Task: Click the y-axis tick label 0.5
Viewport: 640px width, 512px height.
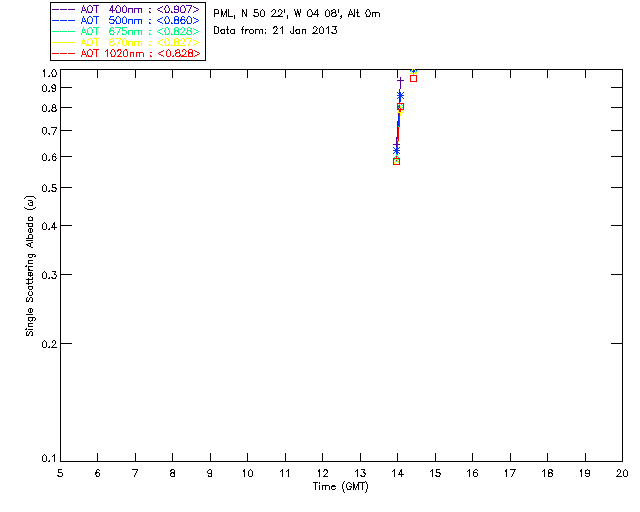Action: pyautogui.click(x=49, y=188)
